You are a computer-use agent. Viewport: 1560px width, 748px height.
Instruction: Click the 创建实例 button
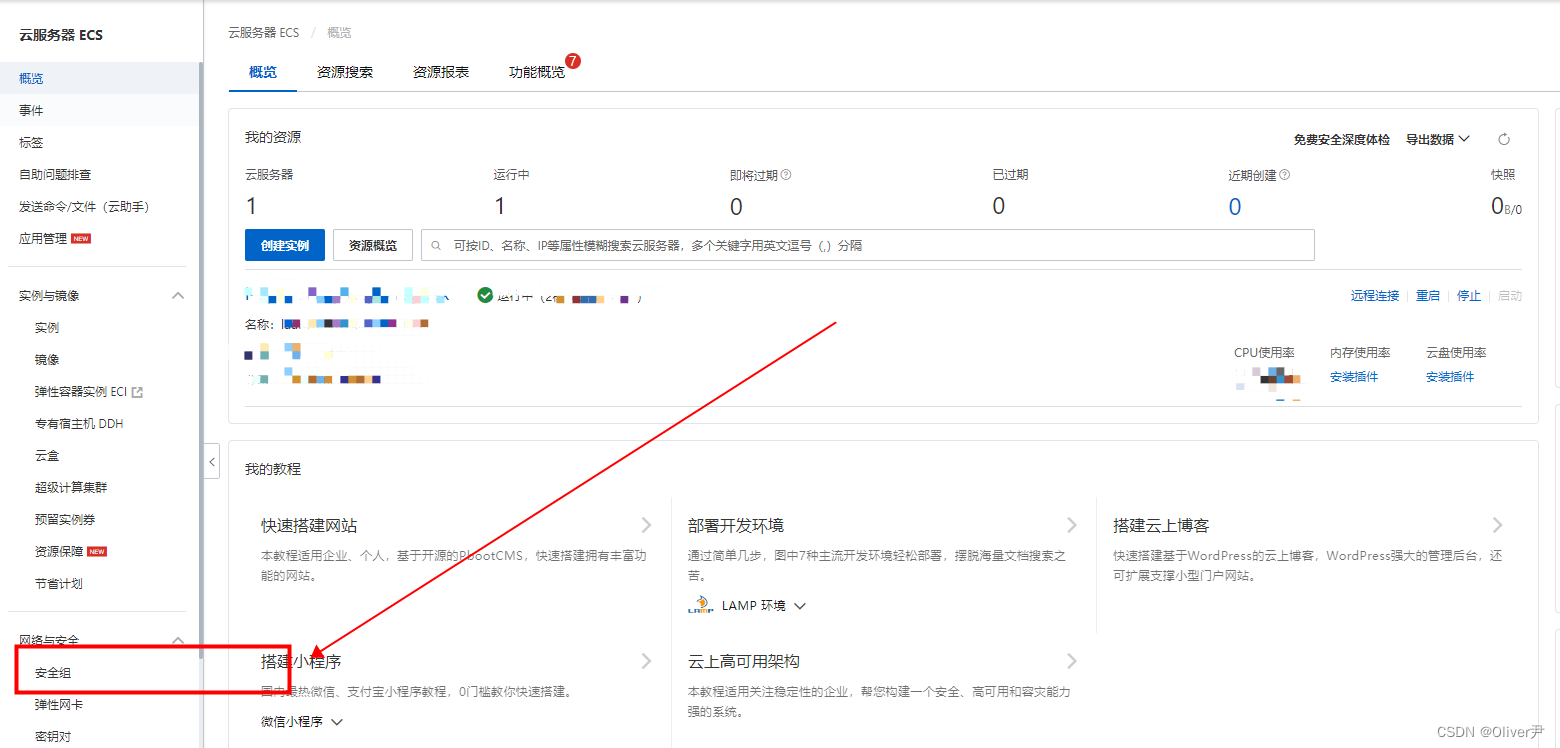(285, 245)
